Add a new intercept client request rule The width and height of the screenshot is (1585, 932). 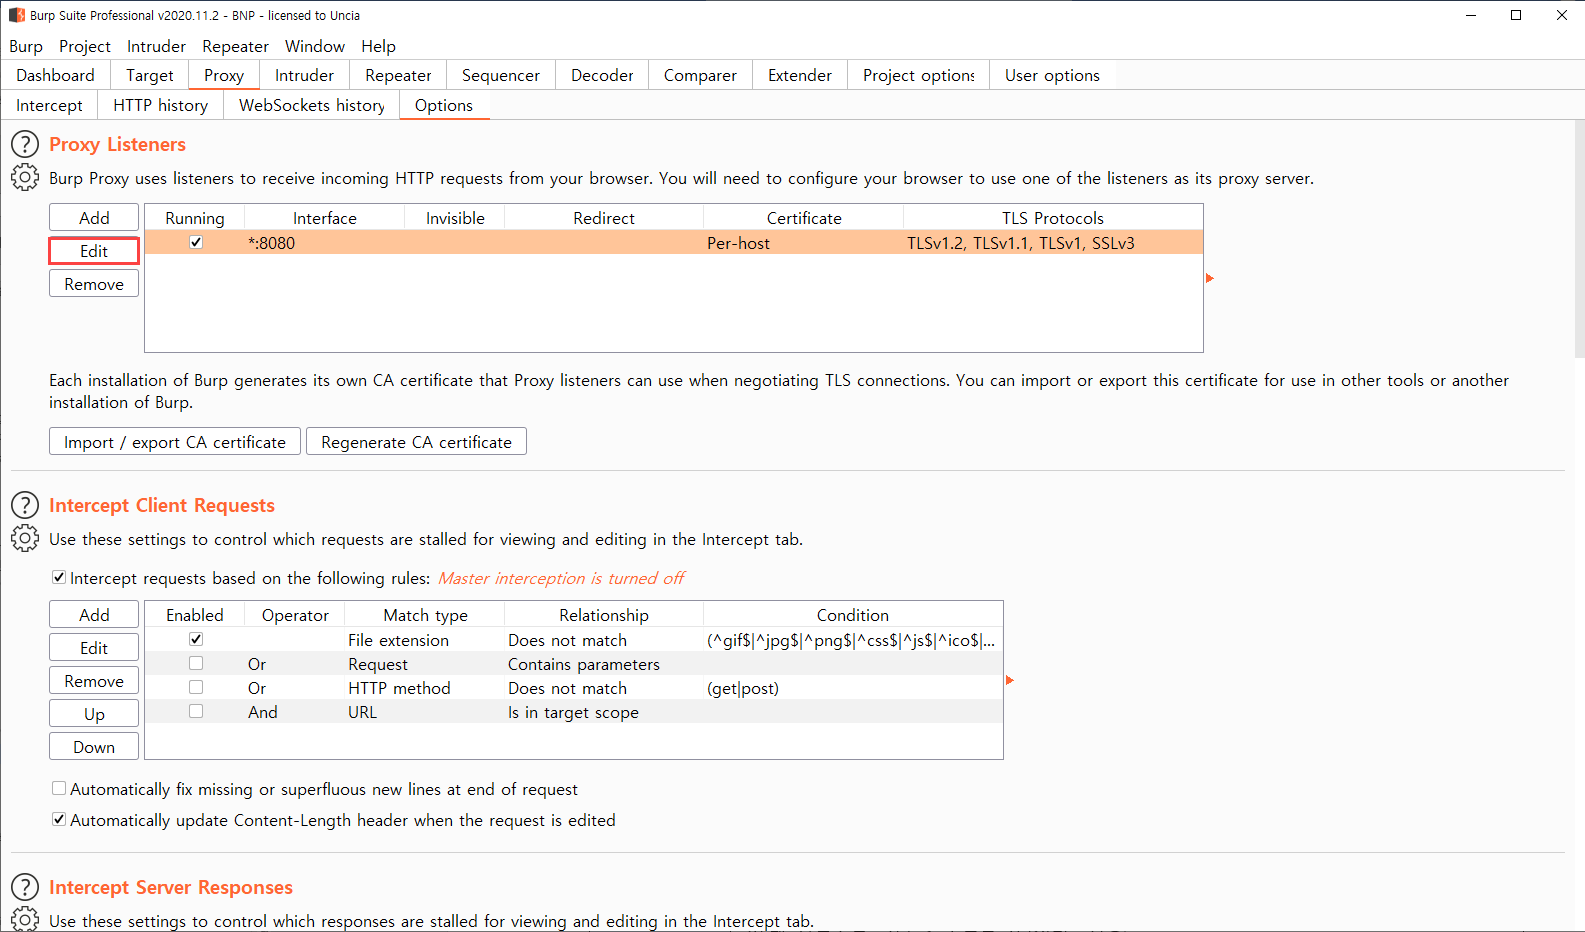pos(94,614)
